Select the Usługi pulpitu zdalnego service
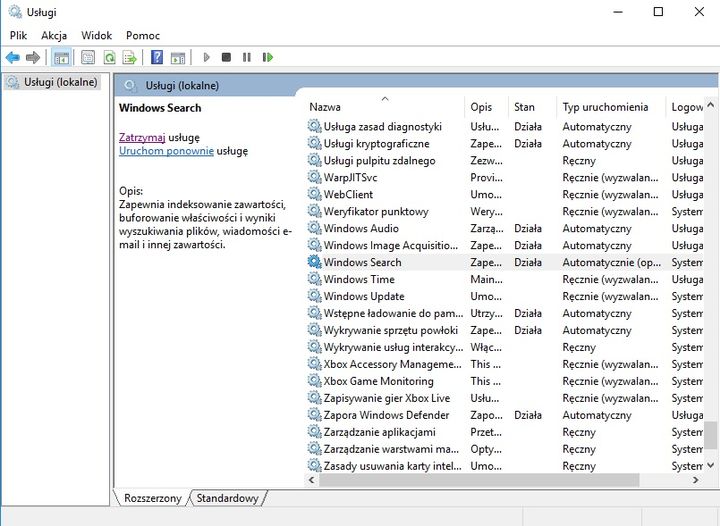720x526 pixels. 504,160
